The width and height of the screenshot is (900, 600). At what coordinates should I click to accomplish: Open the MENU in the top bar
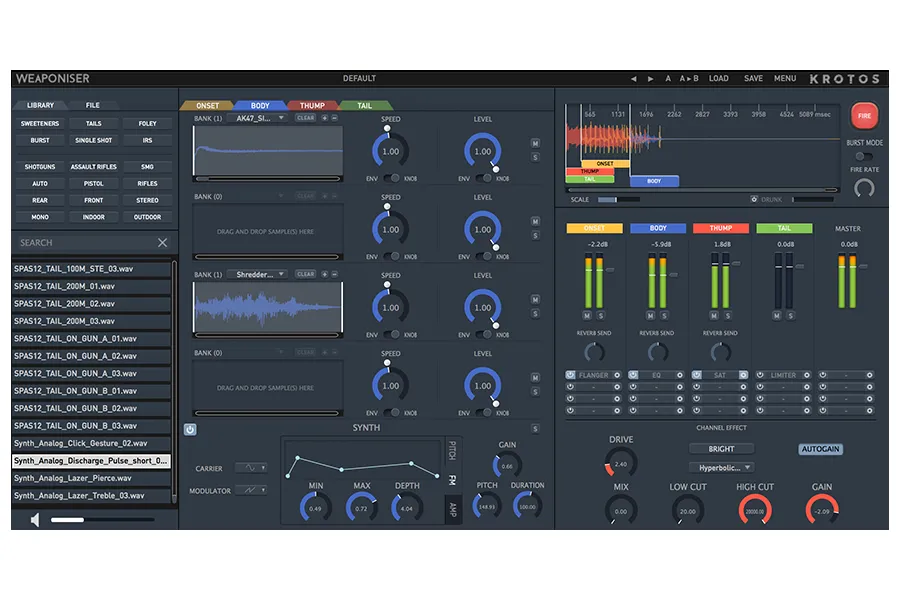(785, 79)
